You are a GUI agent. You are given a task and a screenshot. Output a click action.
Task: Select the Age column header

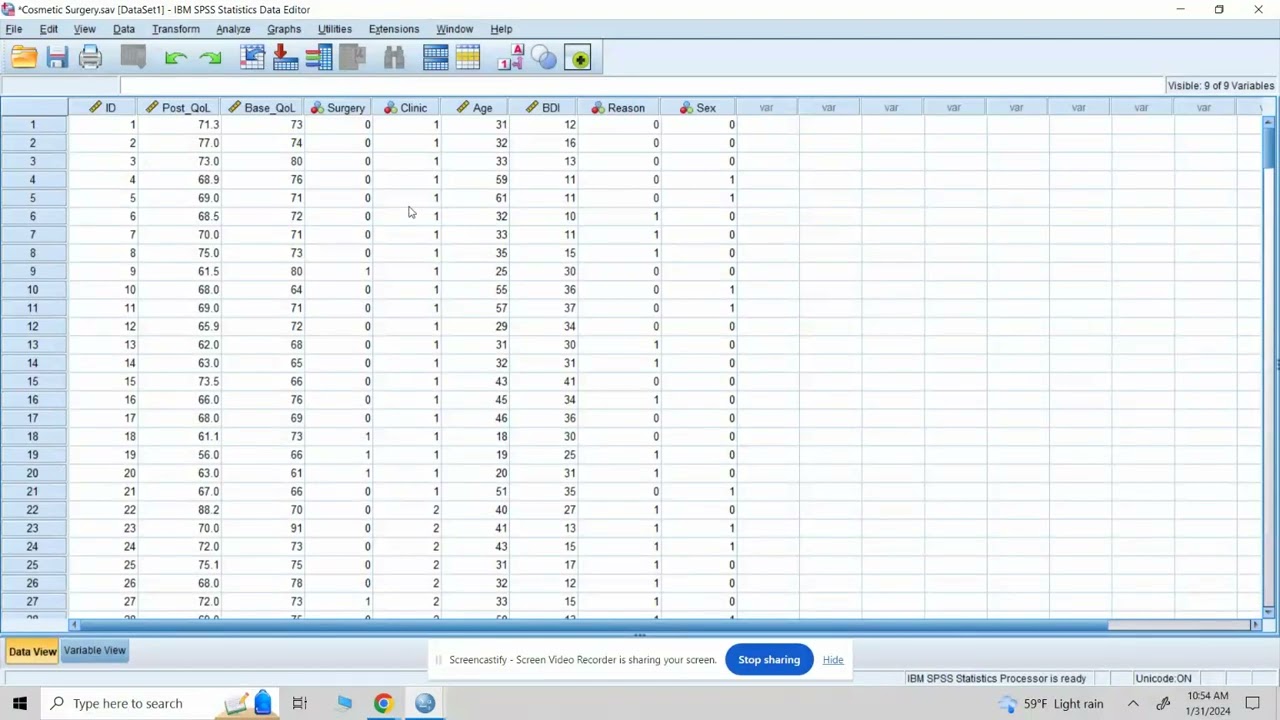pyautogui.click(x=475, y=107)
